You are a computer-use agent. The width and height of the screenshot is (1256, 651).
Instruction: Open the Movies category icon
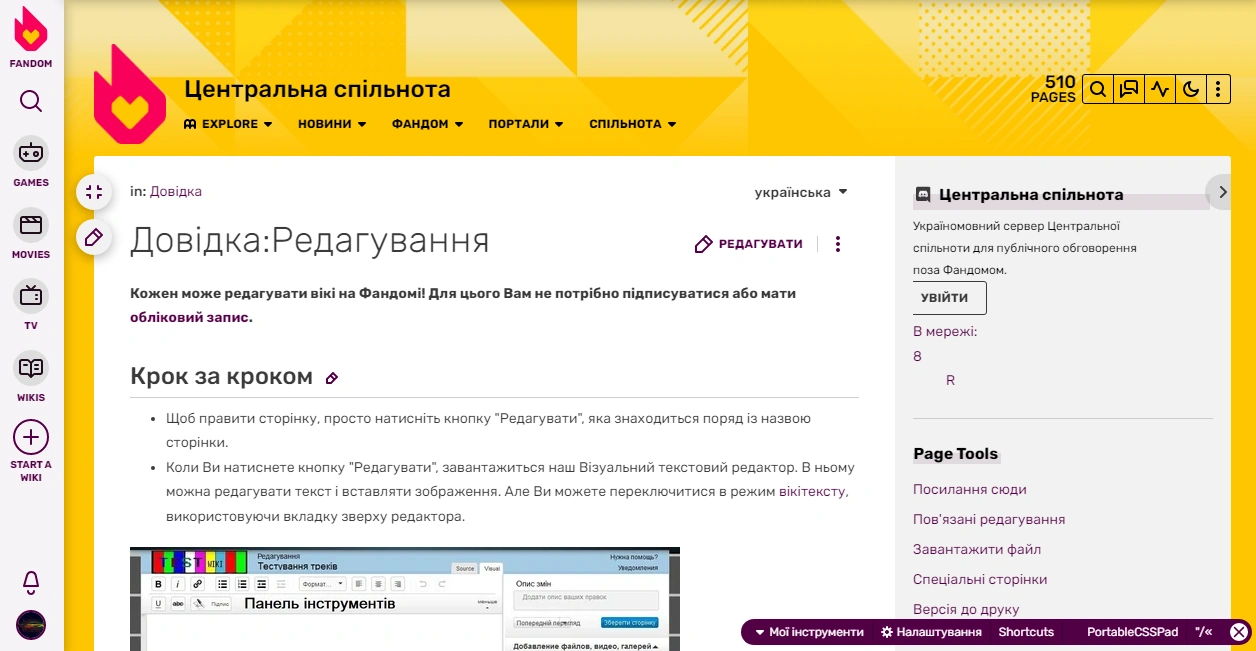[31, 225]
